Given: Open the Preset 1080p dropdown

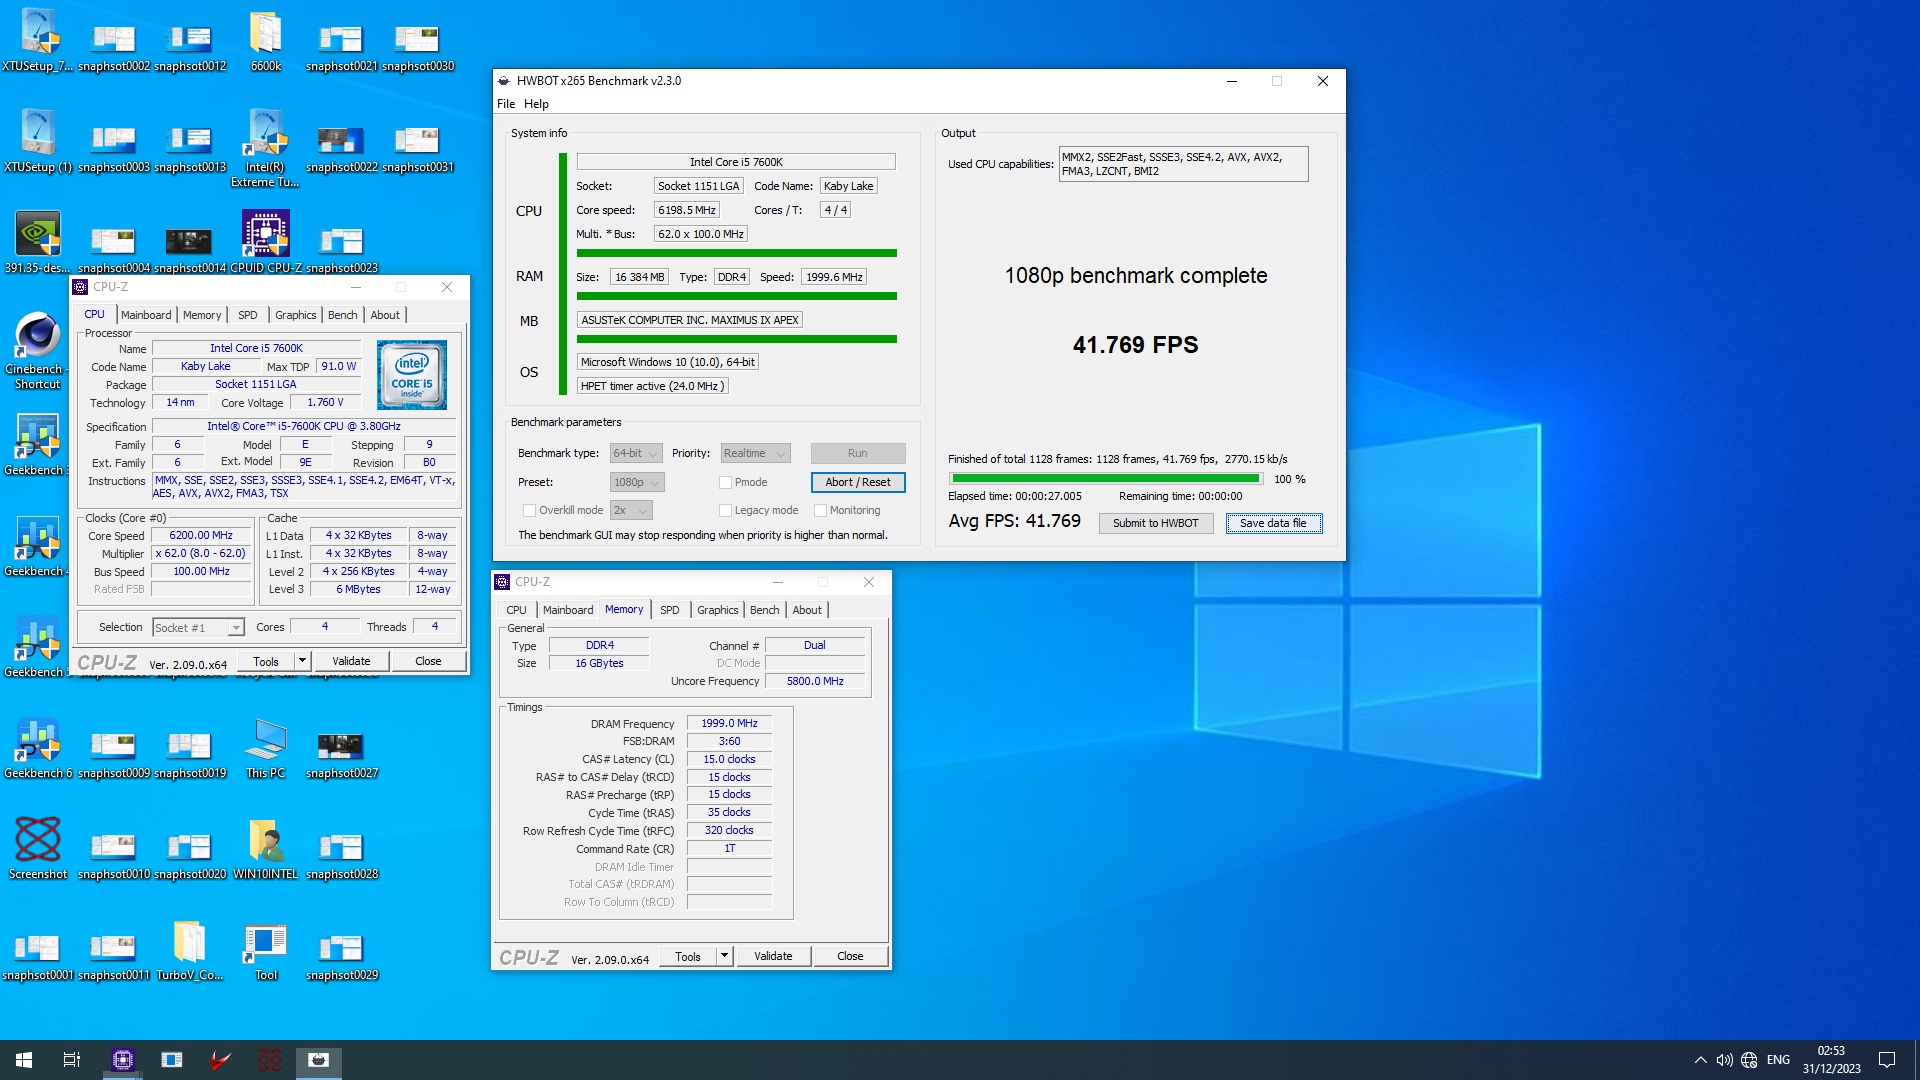Looking at the screenshot, I should click(637, 482).
